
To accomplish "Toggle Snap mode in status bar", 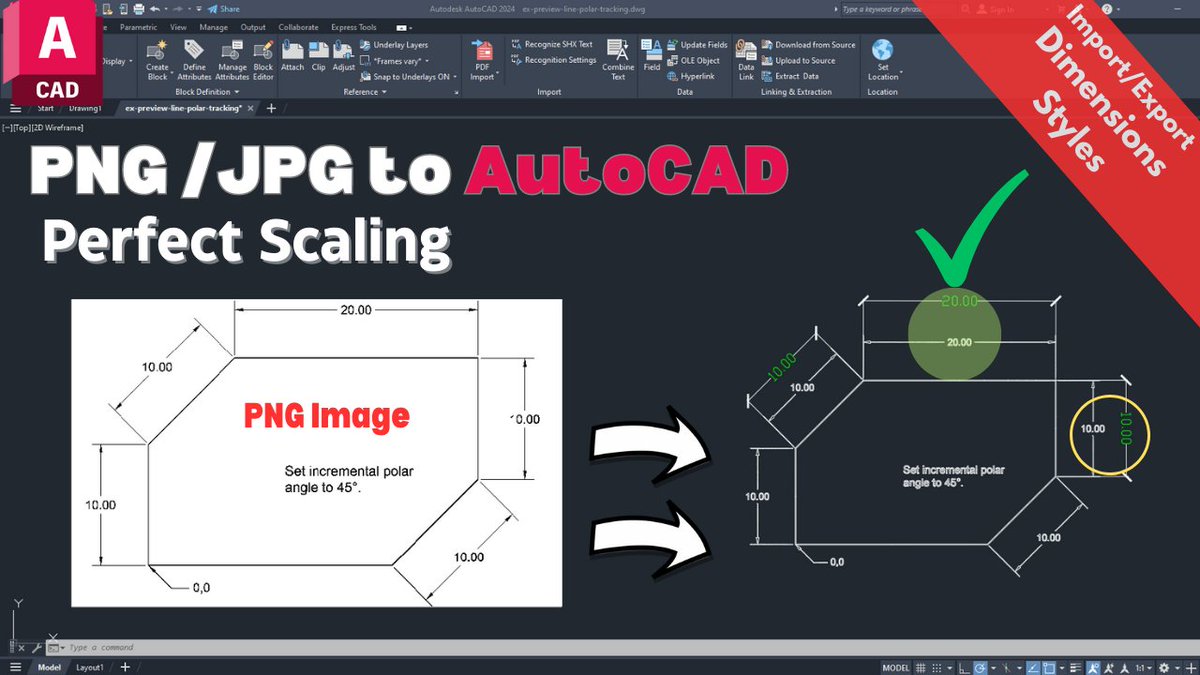I will [936, 667].
